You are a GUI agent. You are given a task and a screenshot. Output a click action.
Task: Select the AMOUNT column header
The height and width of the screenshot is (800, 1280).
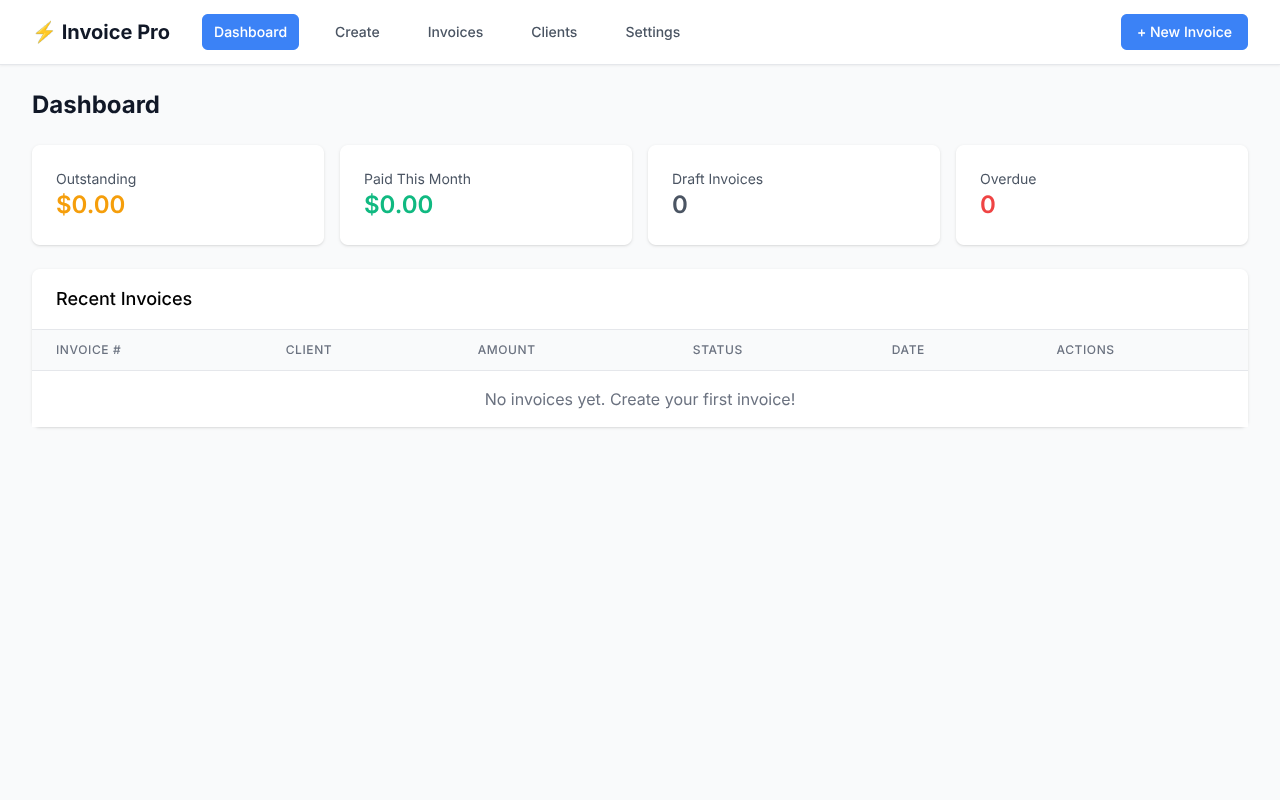[506, 350]
